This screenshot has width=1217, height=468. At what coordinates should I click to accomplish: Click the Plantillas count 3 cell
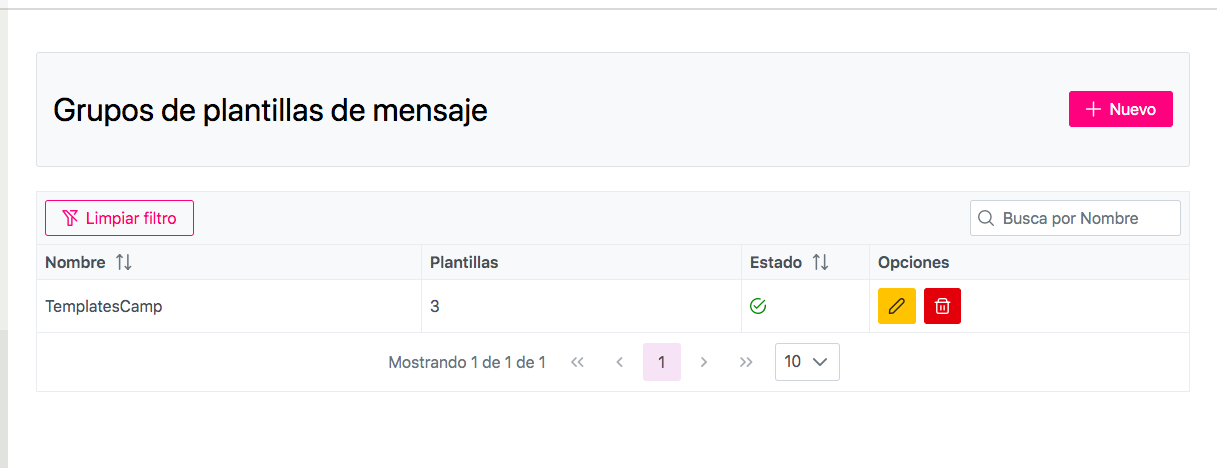[435, 307]
